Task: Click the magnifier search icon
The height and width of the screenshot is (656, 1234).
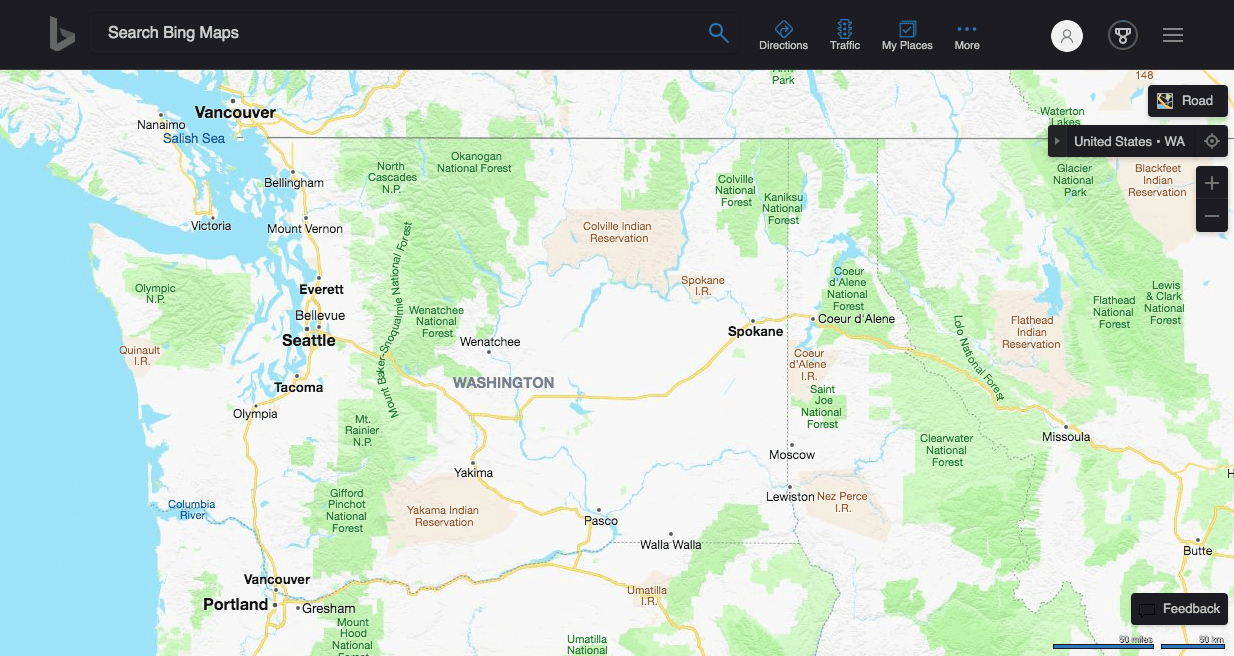Action: point(718,33)
